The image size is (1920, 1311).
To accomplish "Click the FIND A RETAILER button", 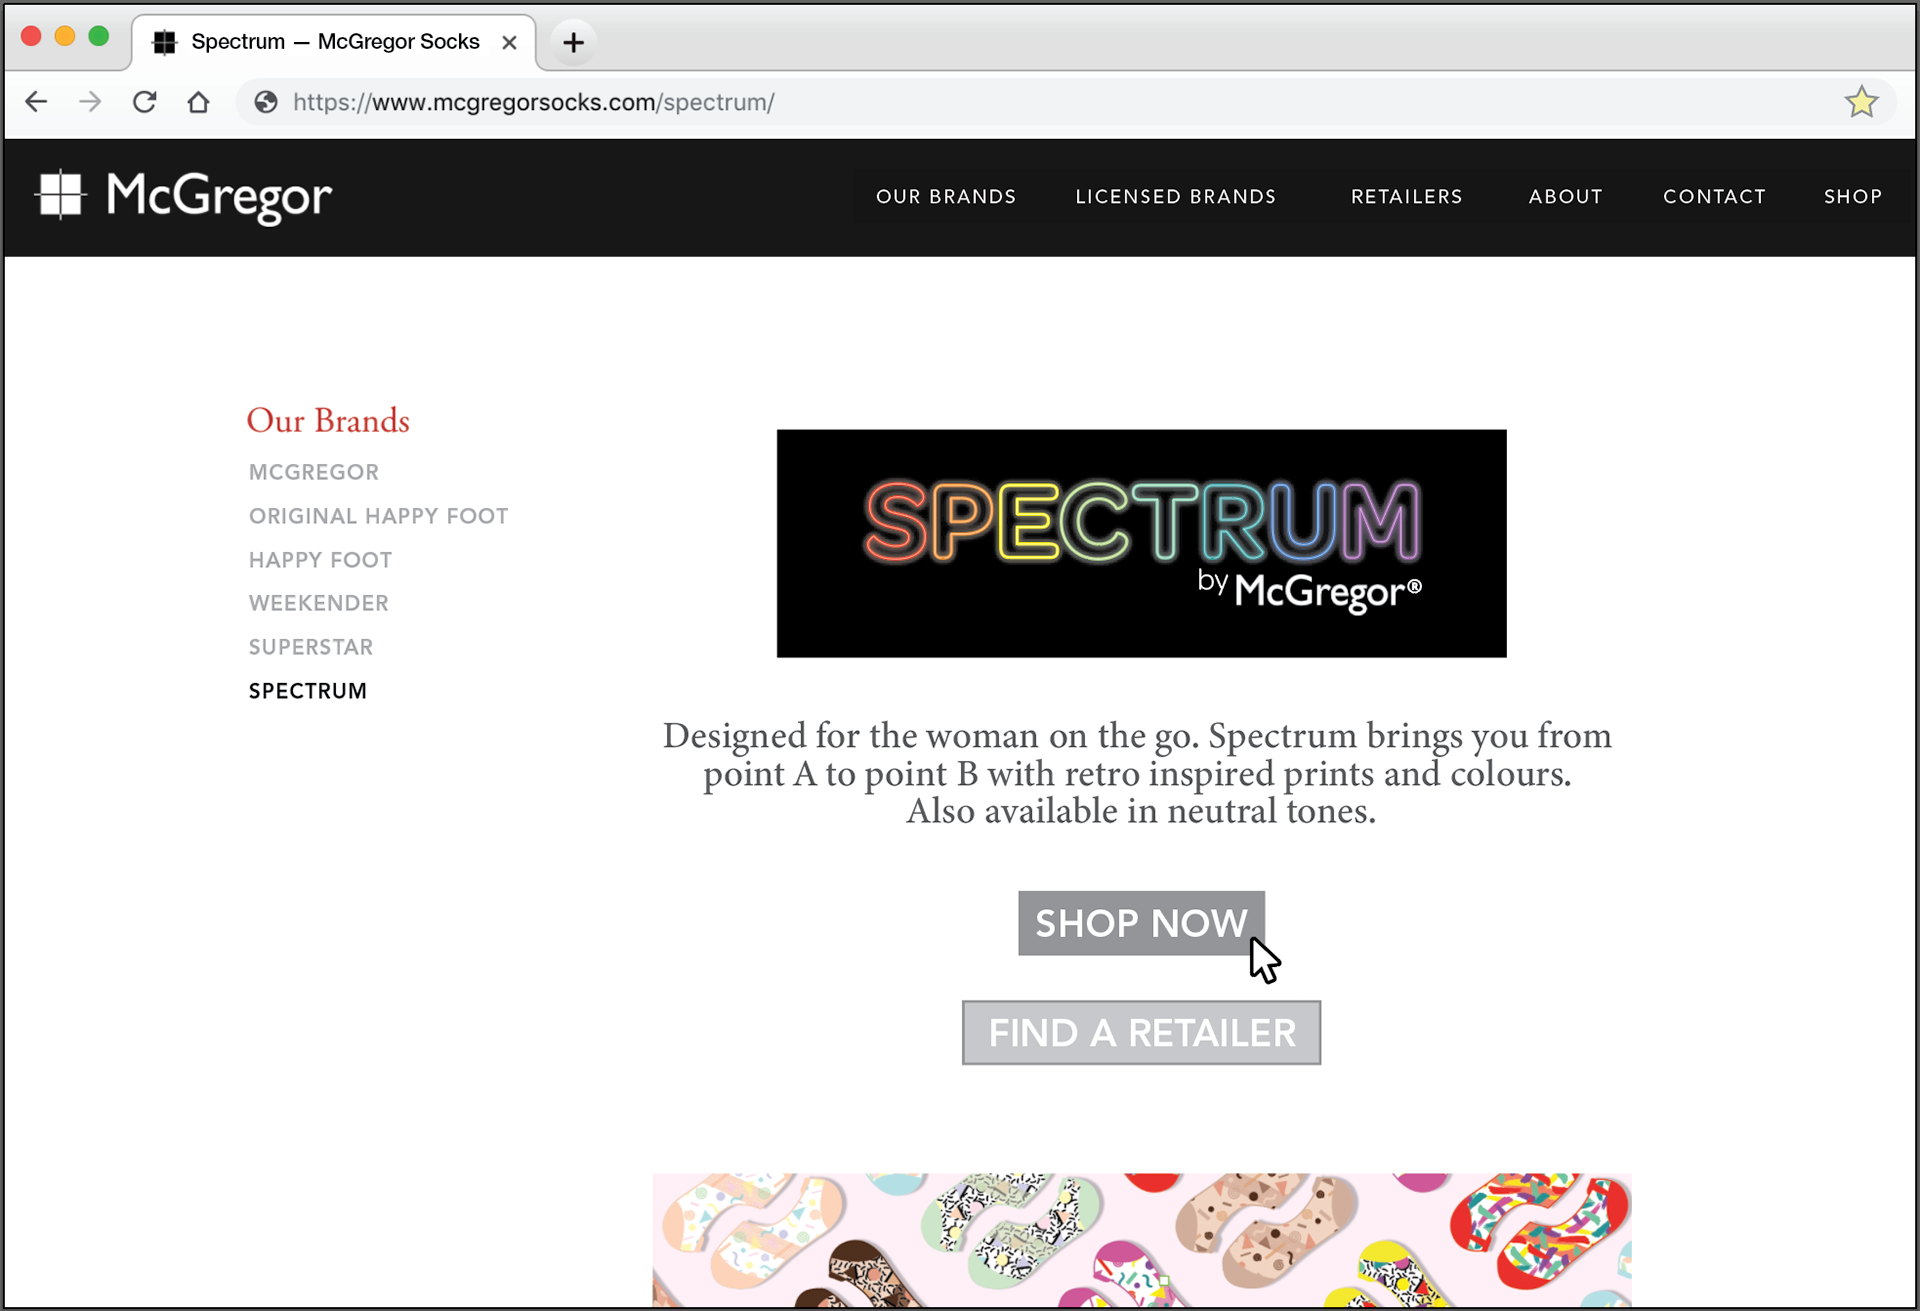I will click(1140, 1032).
